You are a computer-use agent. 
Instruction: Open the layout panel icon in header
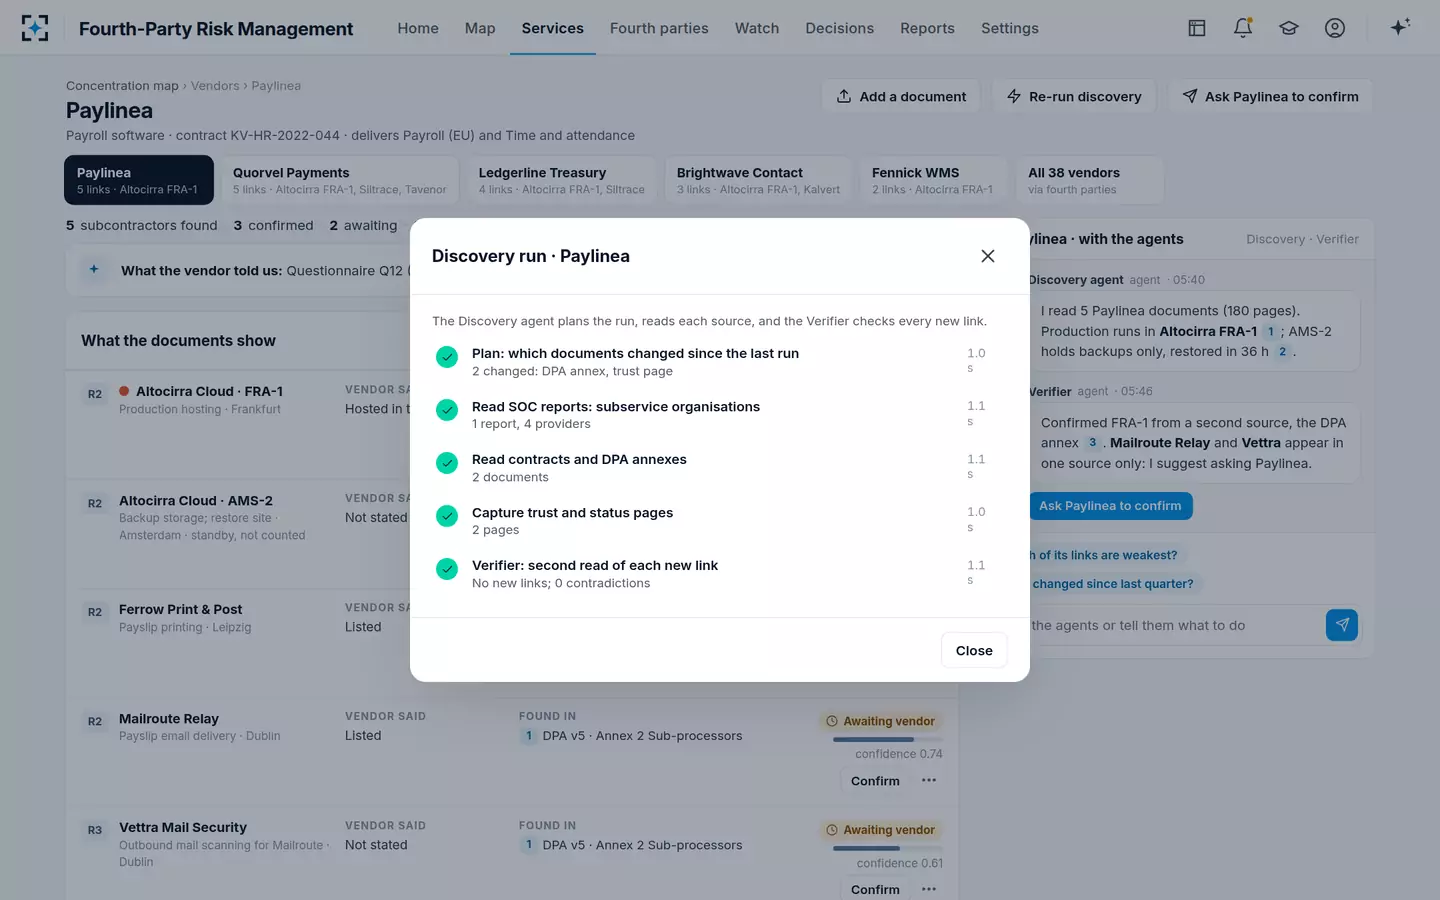click(1197, 28)
